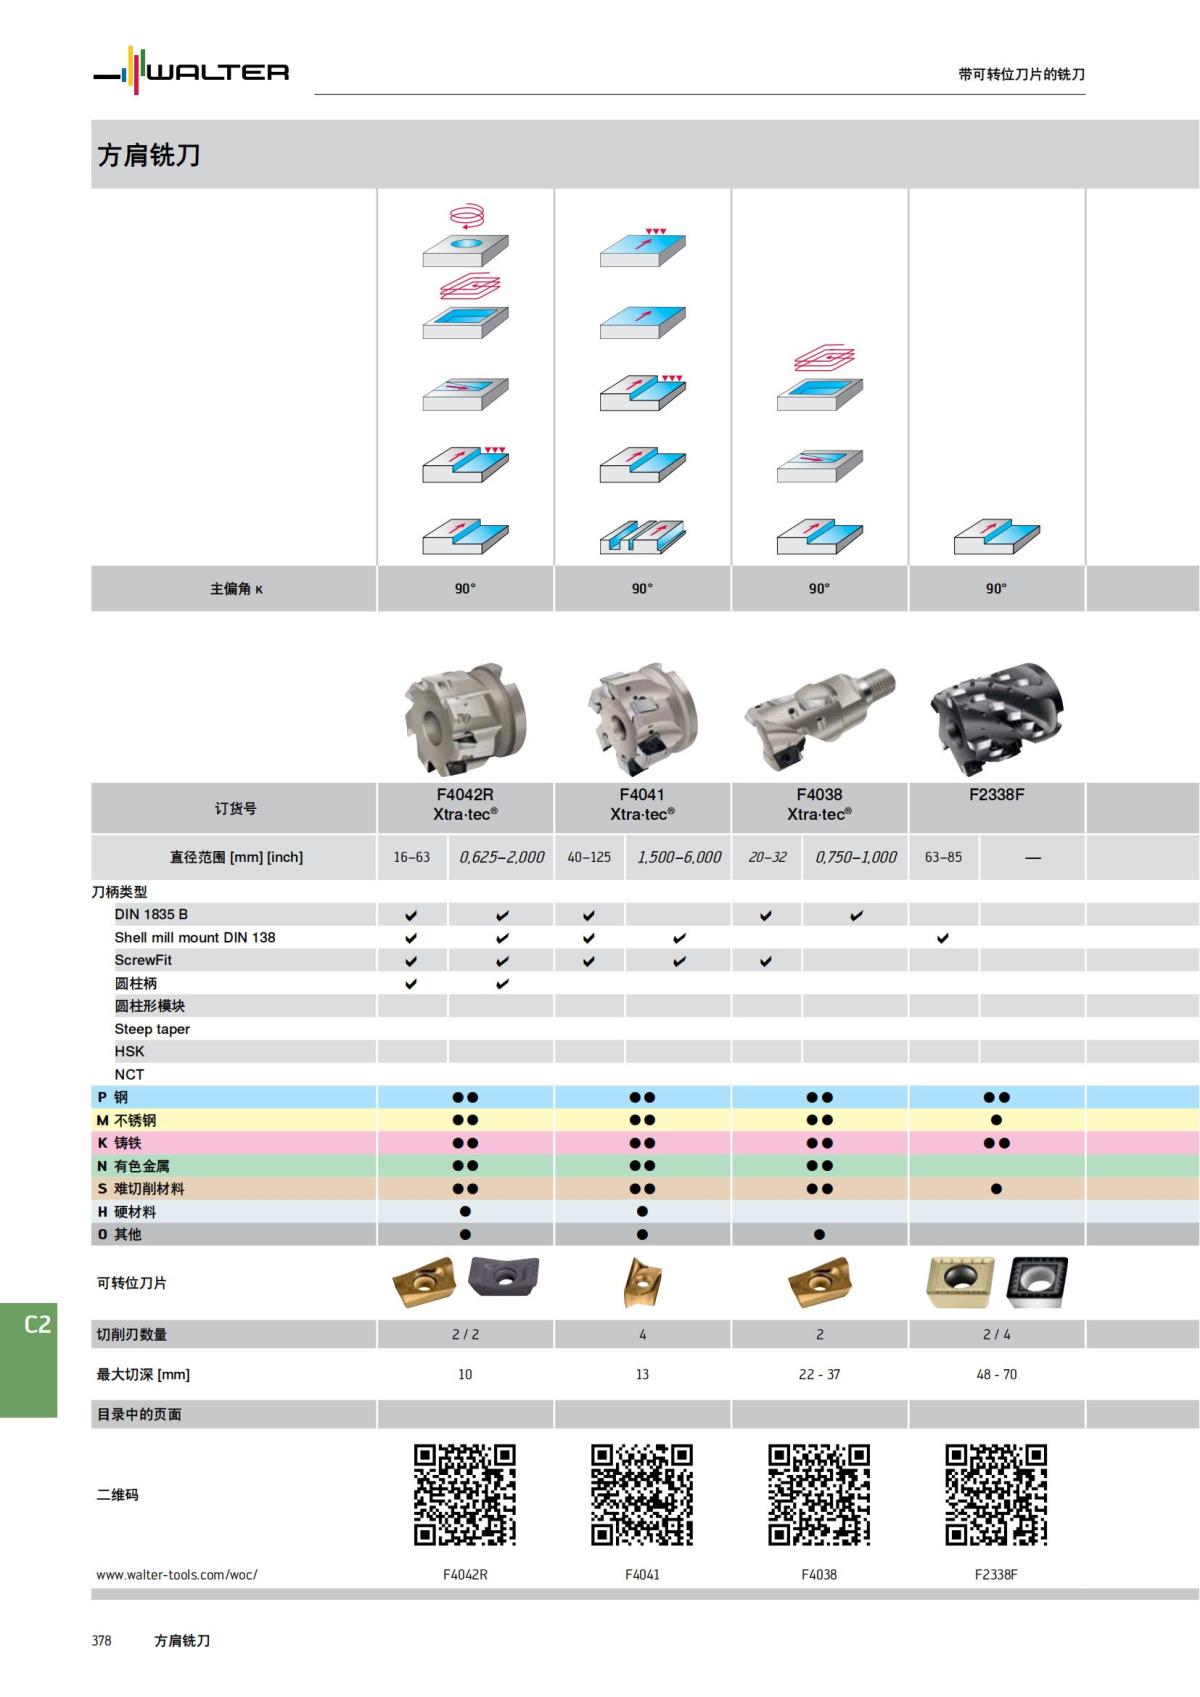This screenshot has width=1200, height=1697.
Task: Click the NCT row label
Action: (129, 1074)
